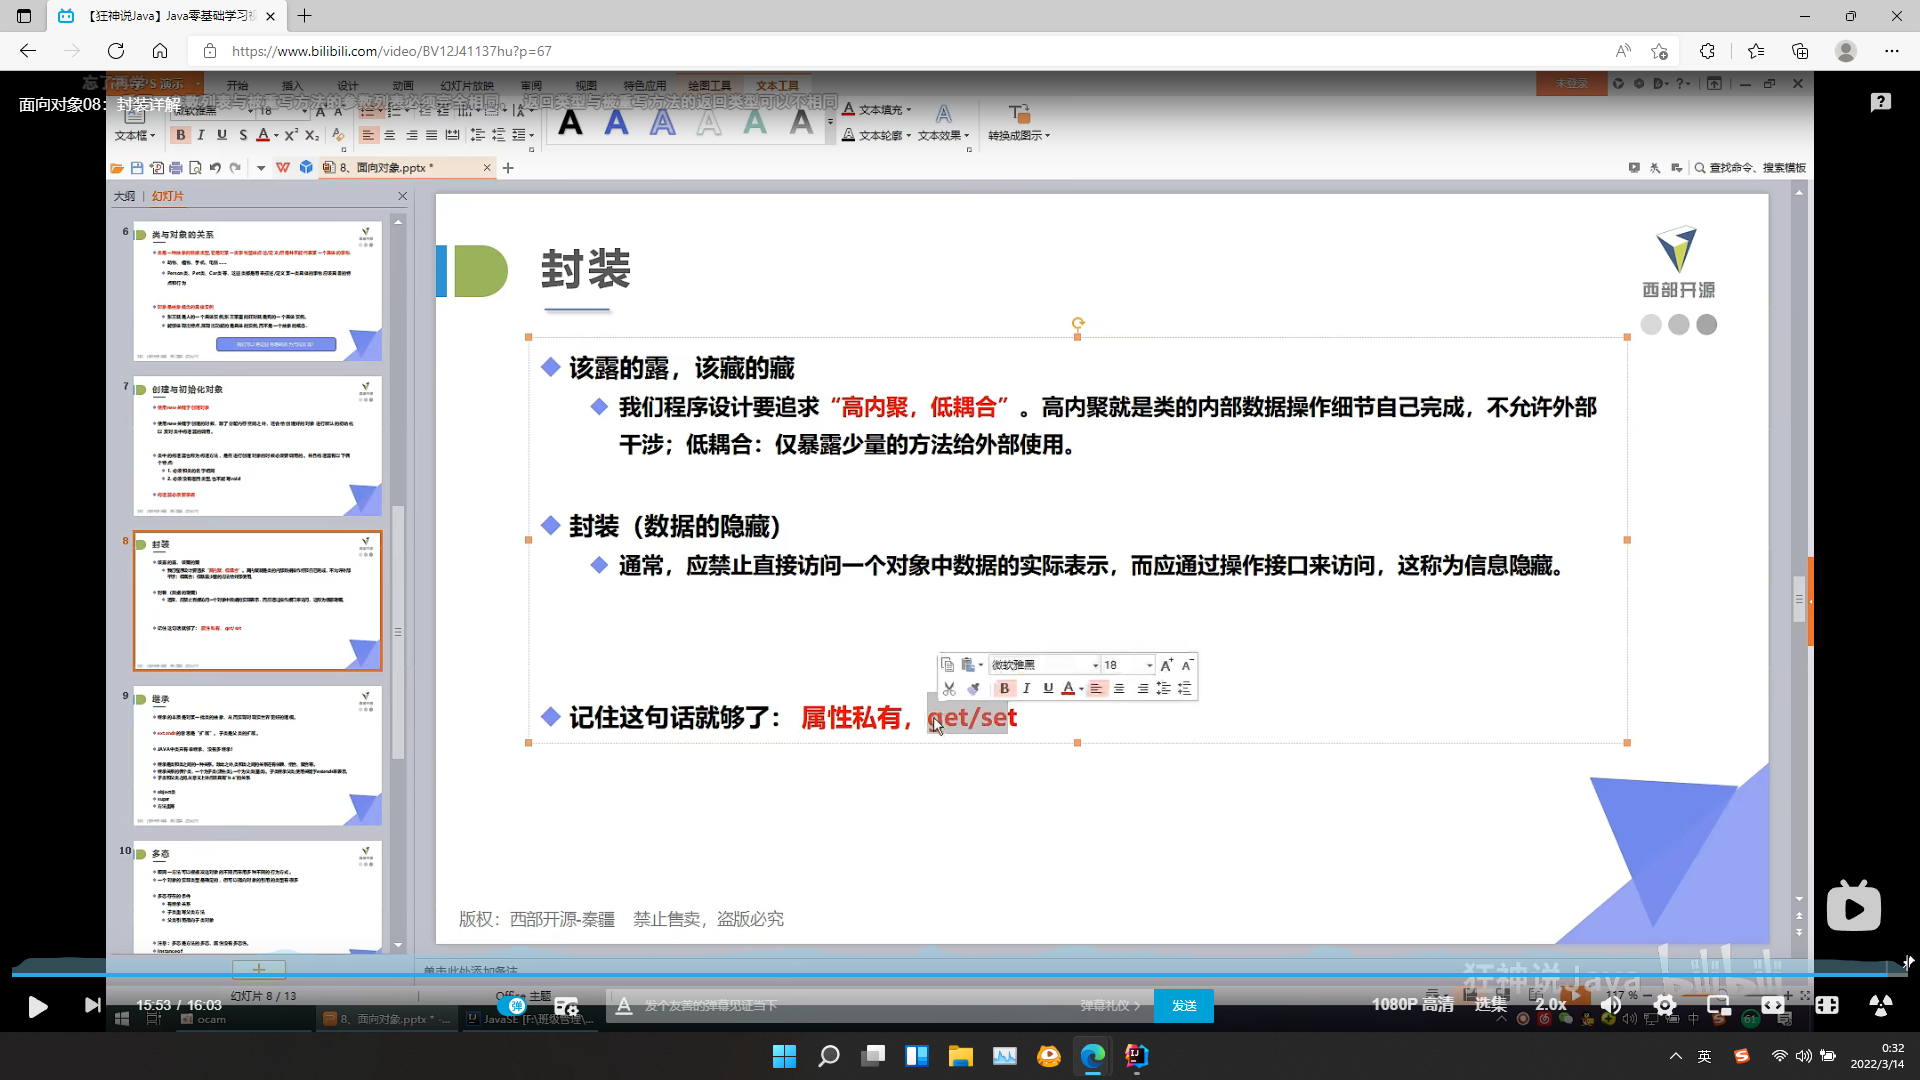
Task: Enable picture-in-picture mode
Action: [1719, 1005]
